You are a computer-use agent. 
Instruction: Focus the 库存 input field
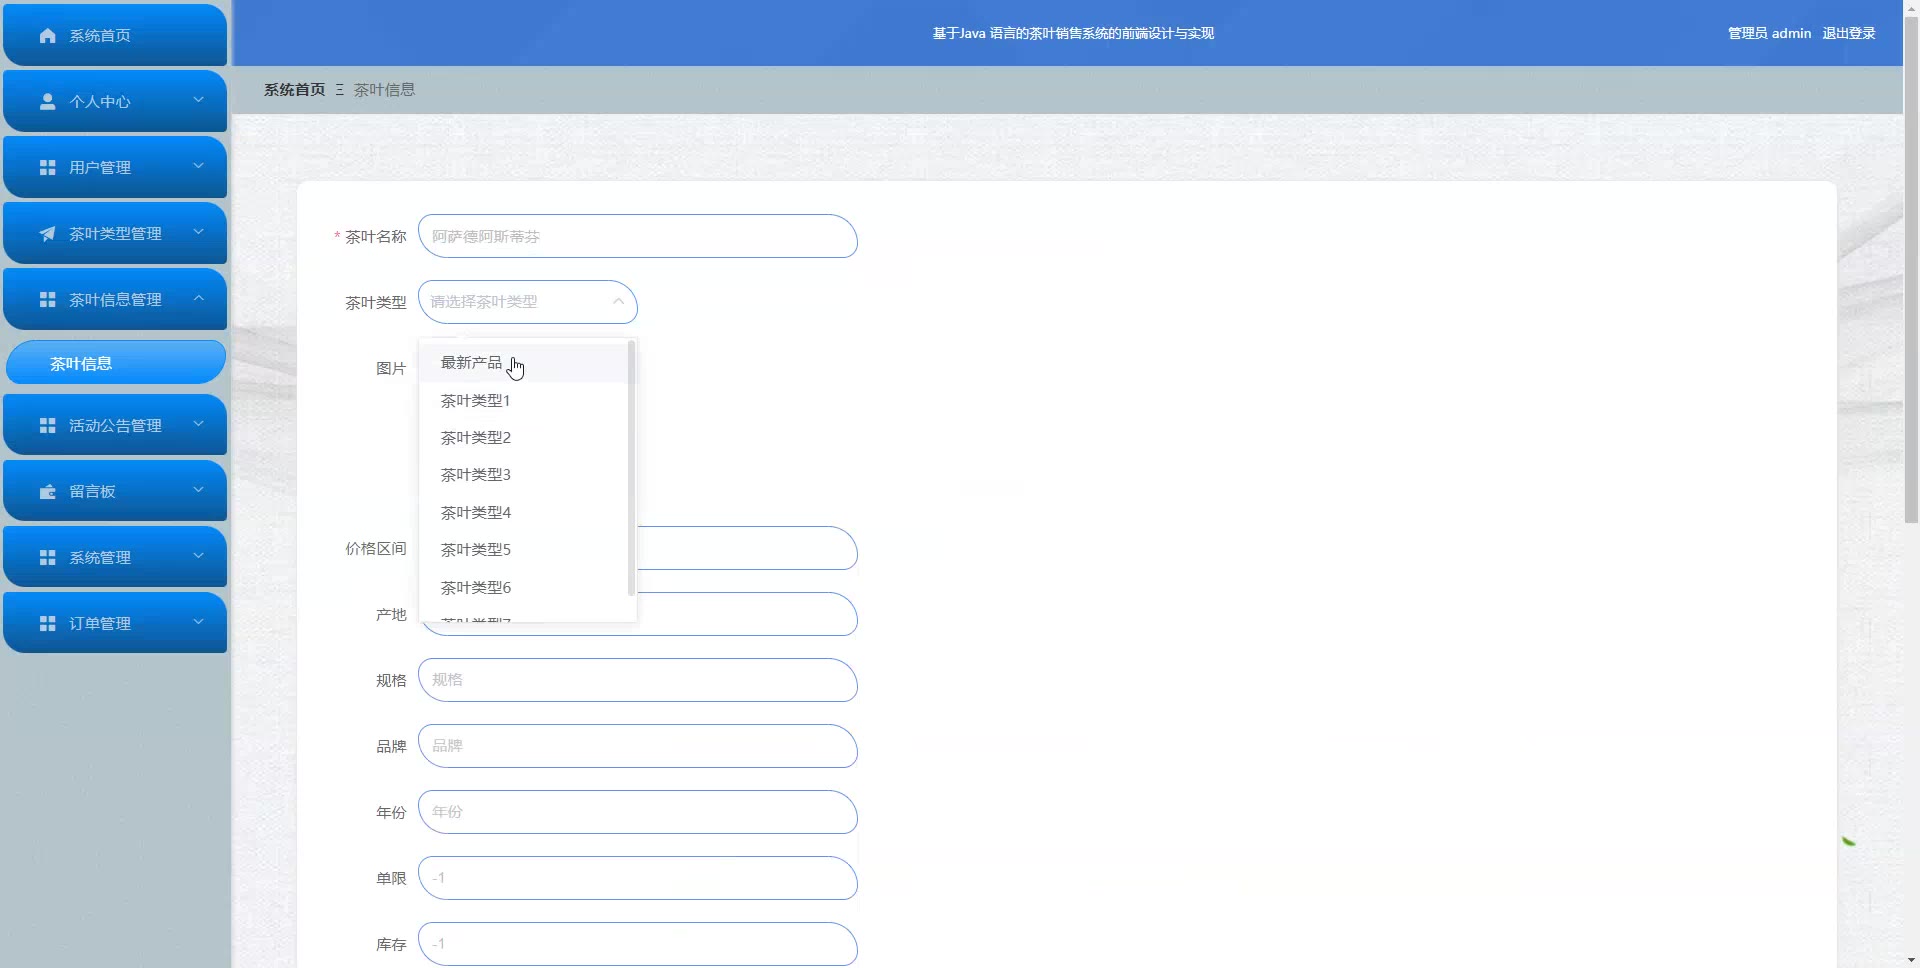pyautogui.click(x=638, y=944)
